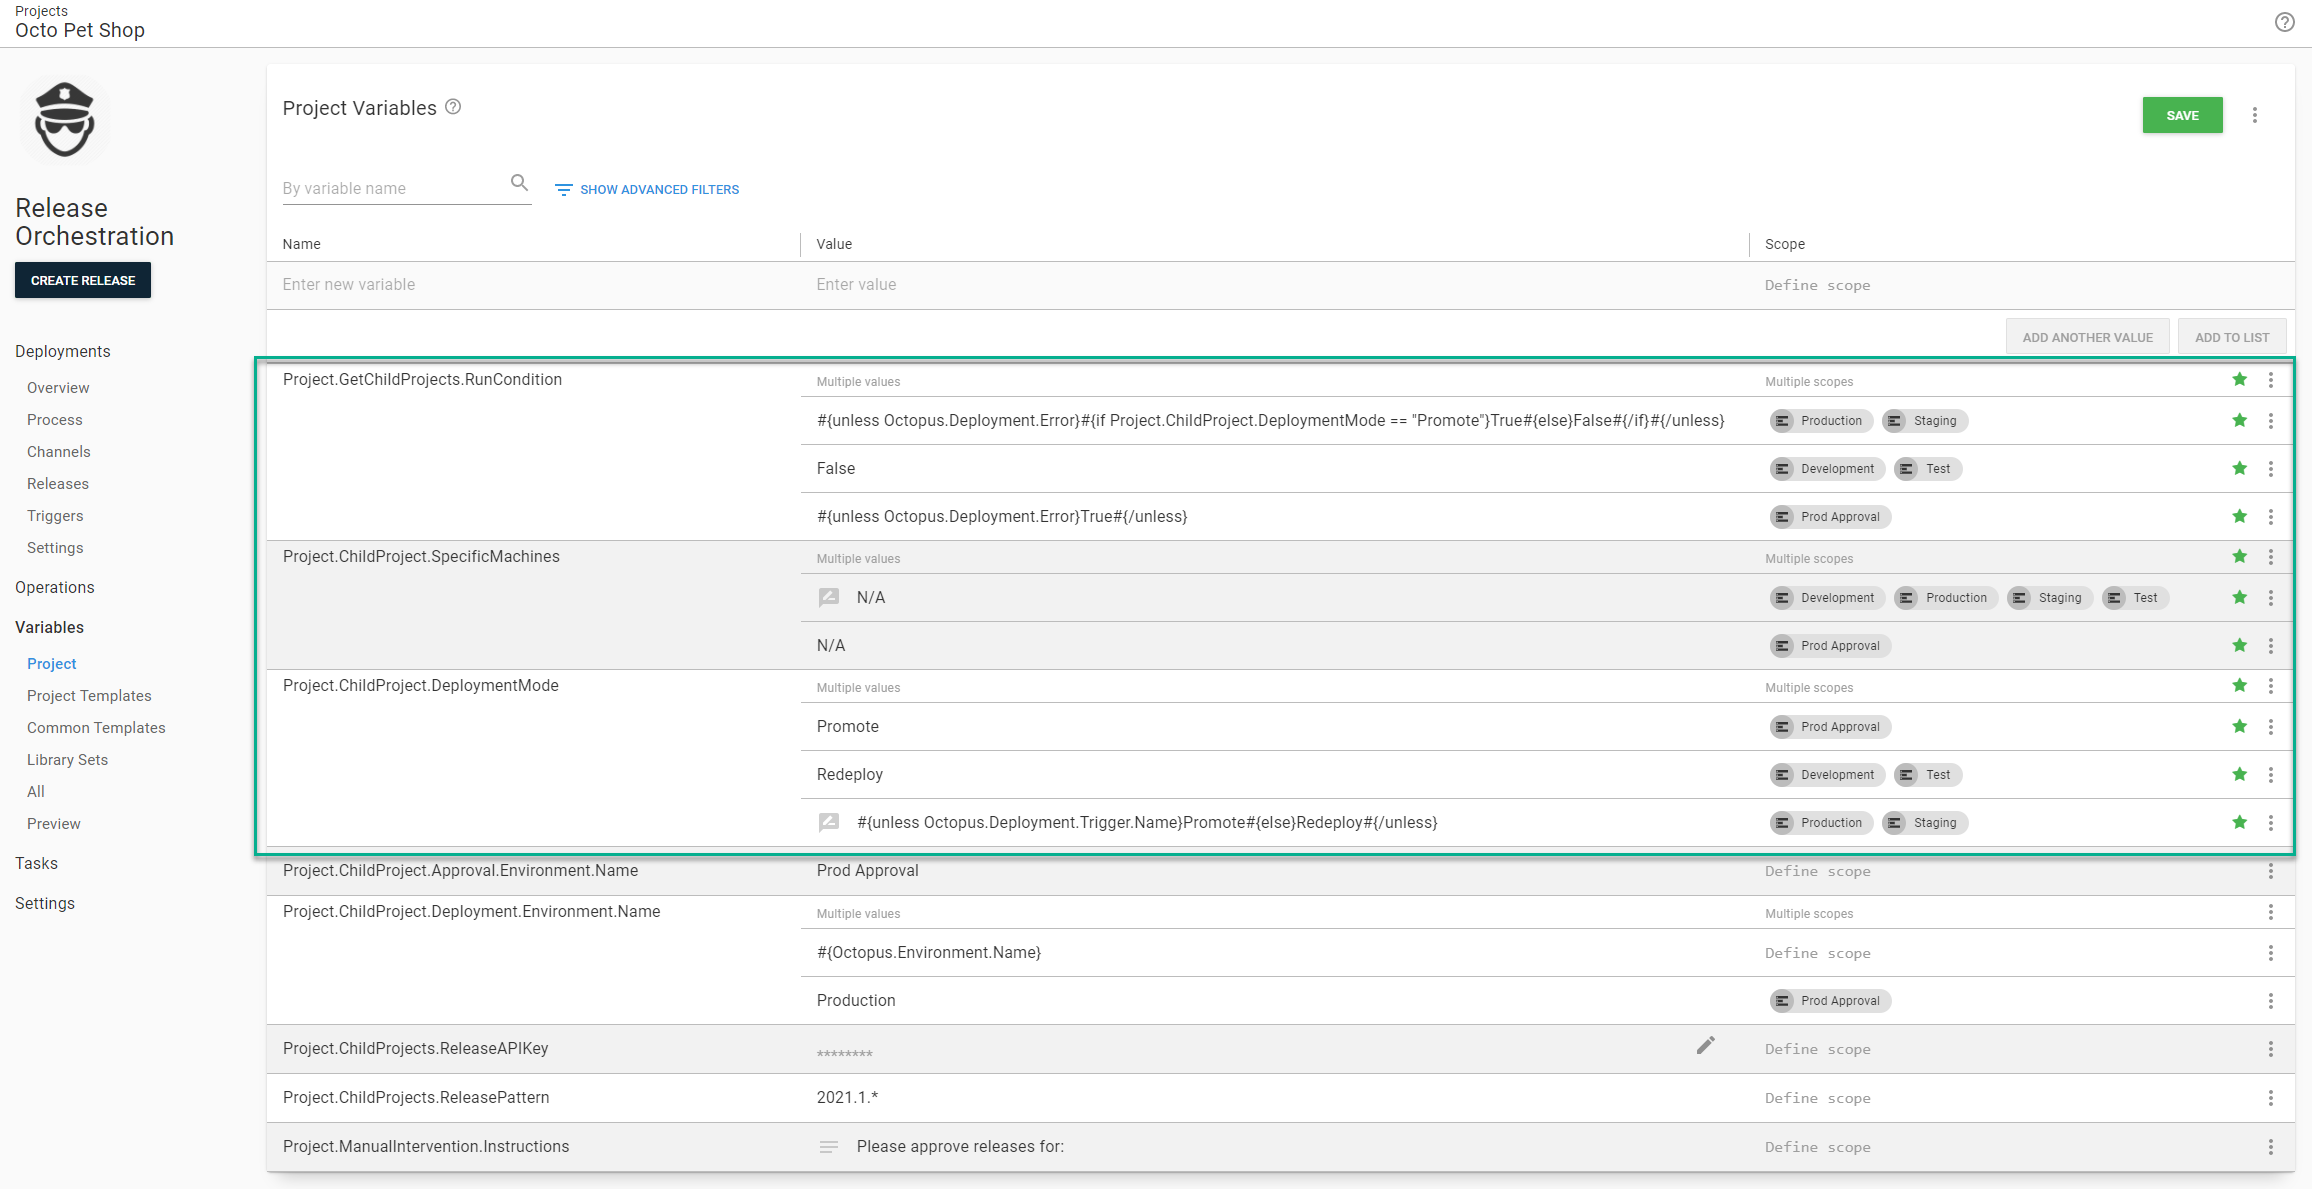Open the overflow menu beside the SAVE button
2312x1189 pixels.
[x=2255, y=114]
